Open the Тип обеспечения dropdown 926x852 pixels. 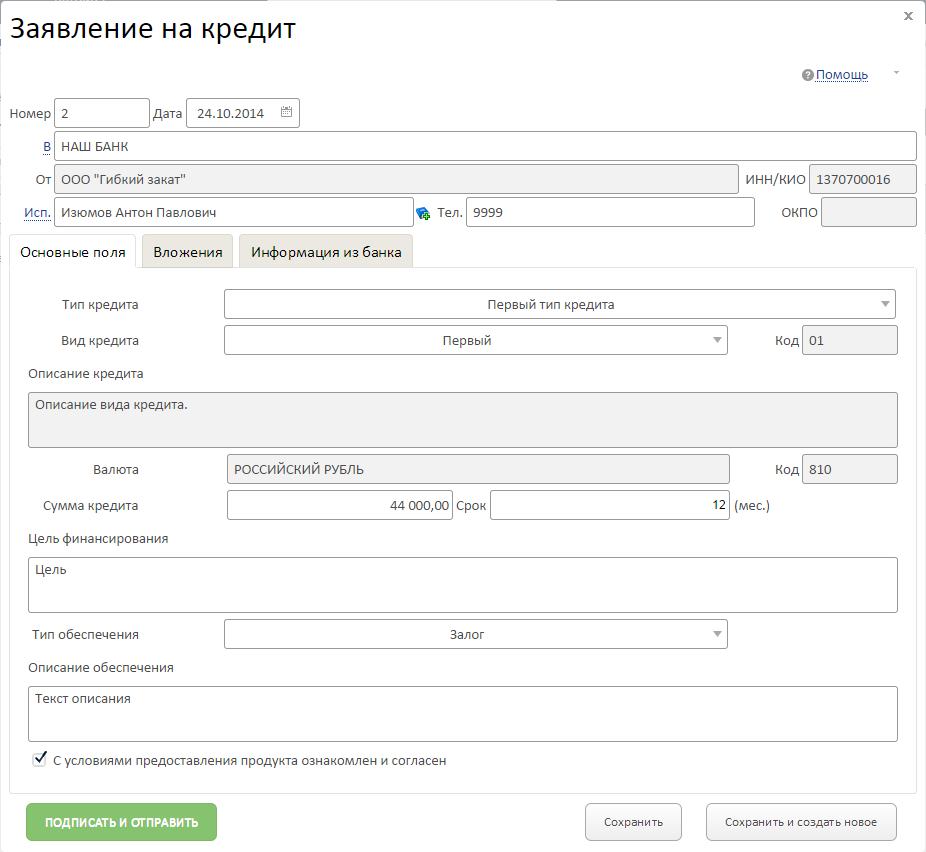coord(475,634)
